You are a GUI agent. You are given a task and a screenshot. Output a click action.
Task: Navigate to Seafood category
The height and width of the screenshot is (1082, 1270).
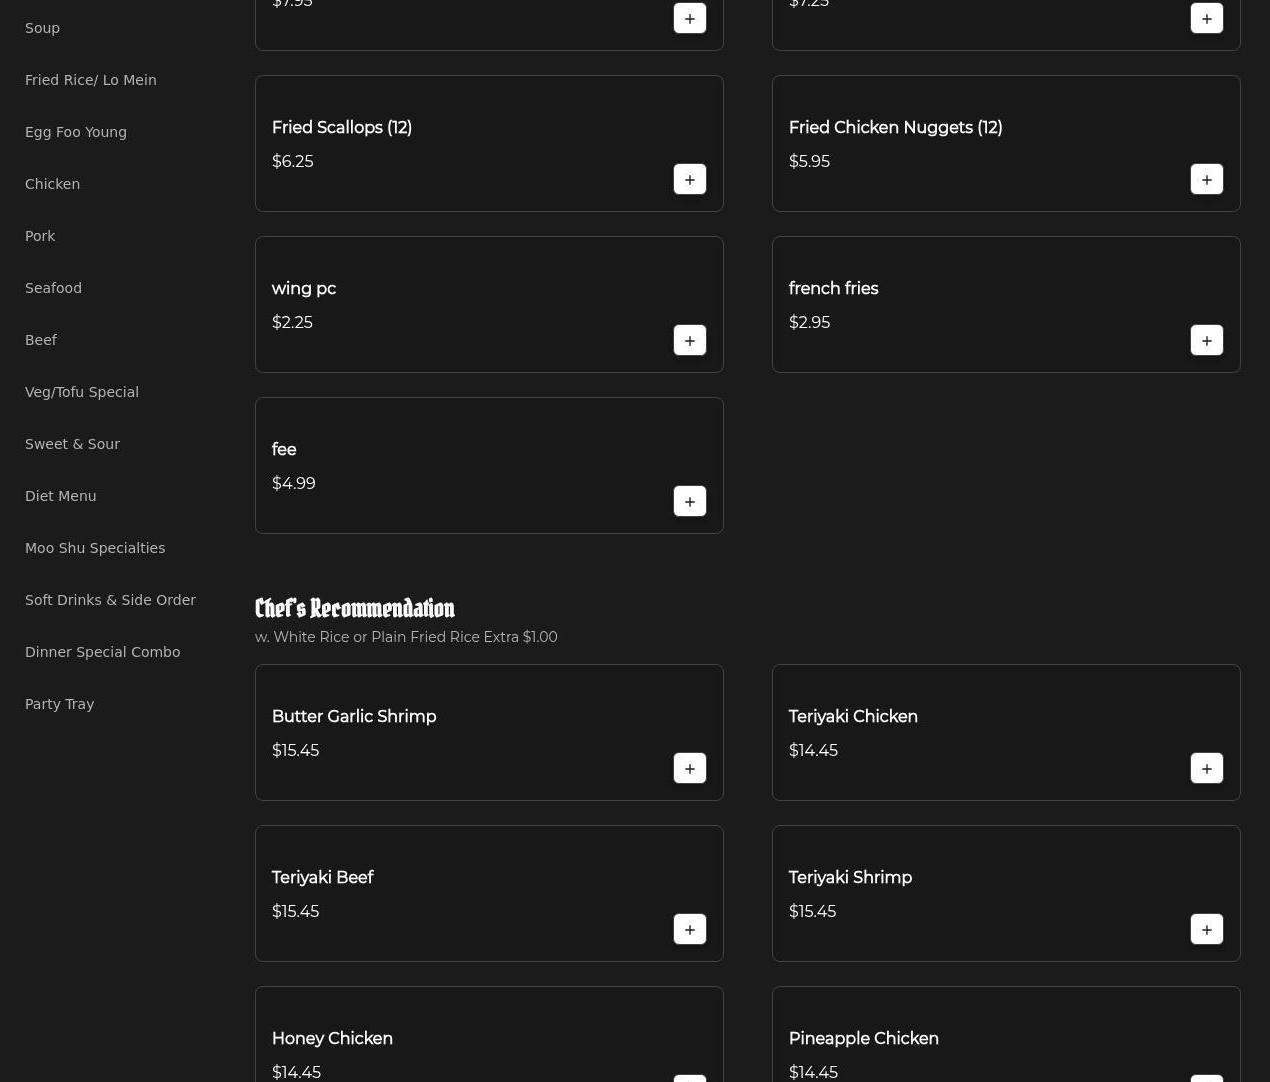[53, 288]
